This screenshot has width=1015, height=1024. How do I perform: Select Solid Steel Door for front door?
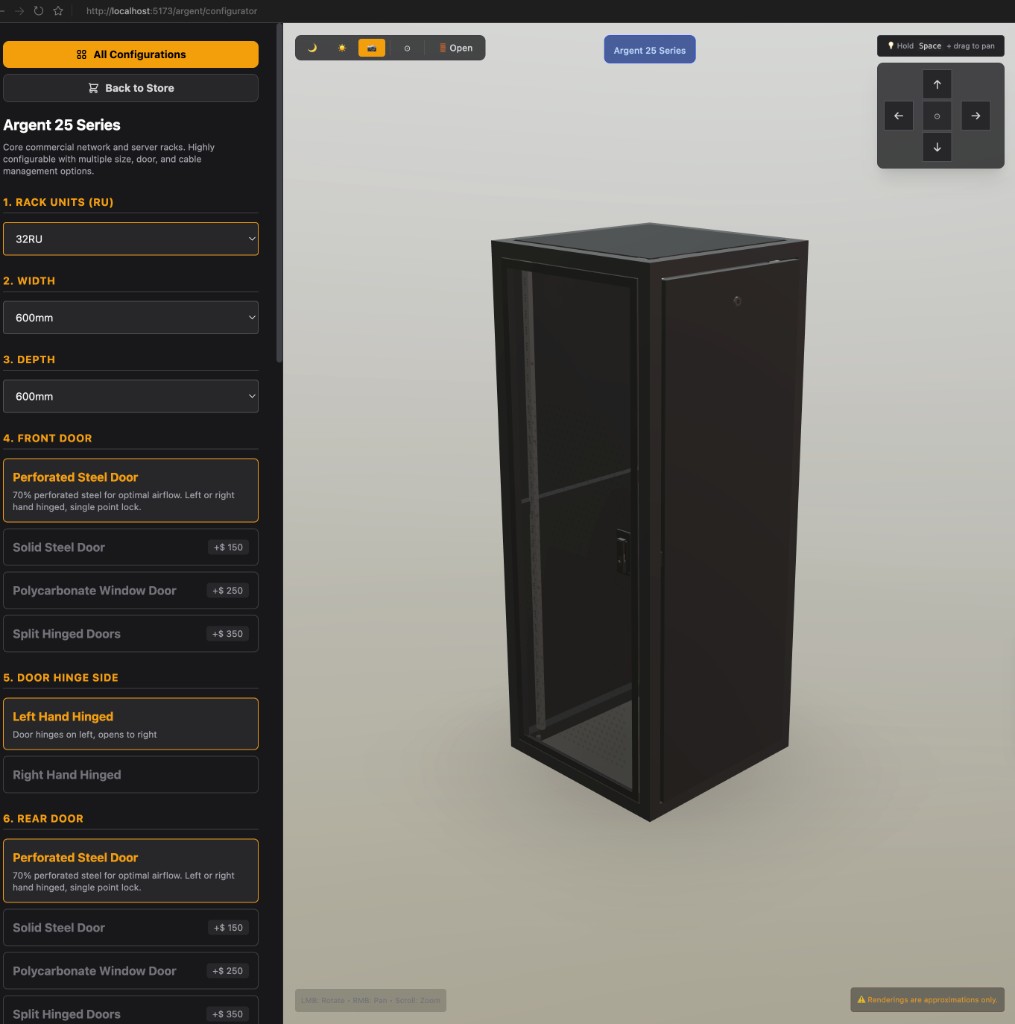pyautogui.click(x=130, y=547)
